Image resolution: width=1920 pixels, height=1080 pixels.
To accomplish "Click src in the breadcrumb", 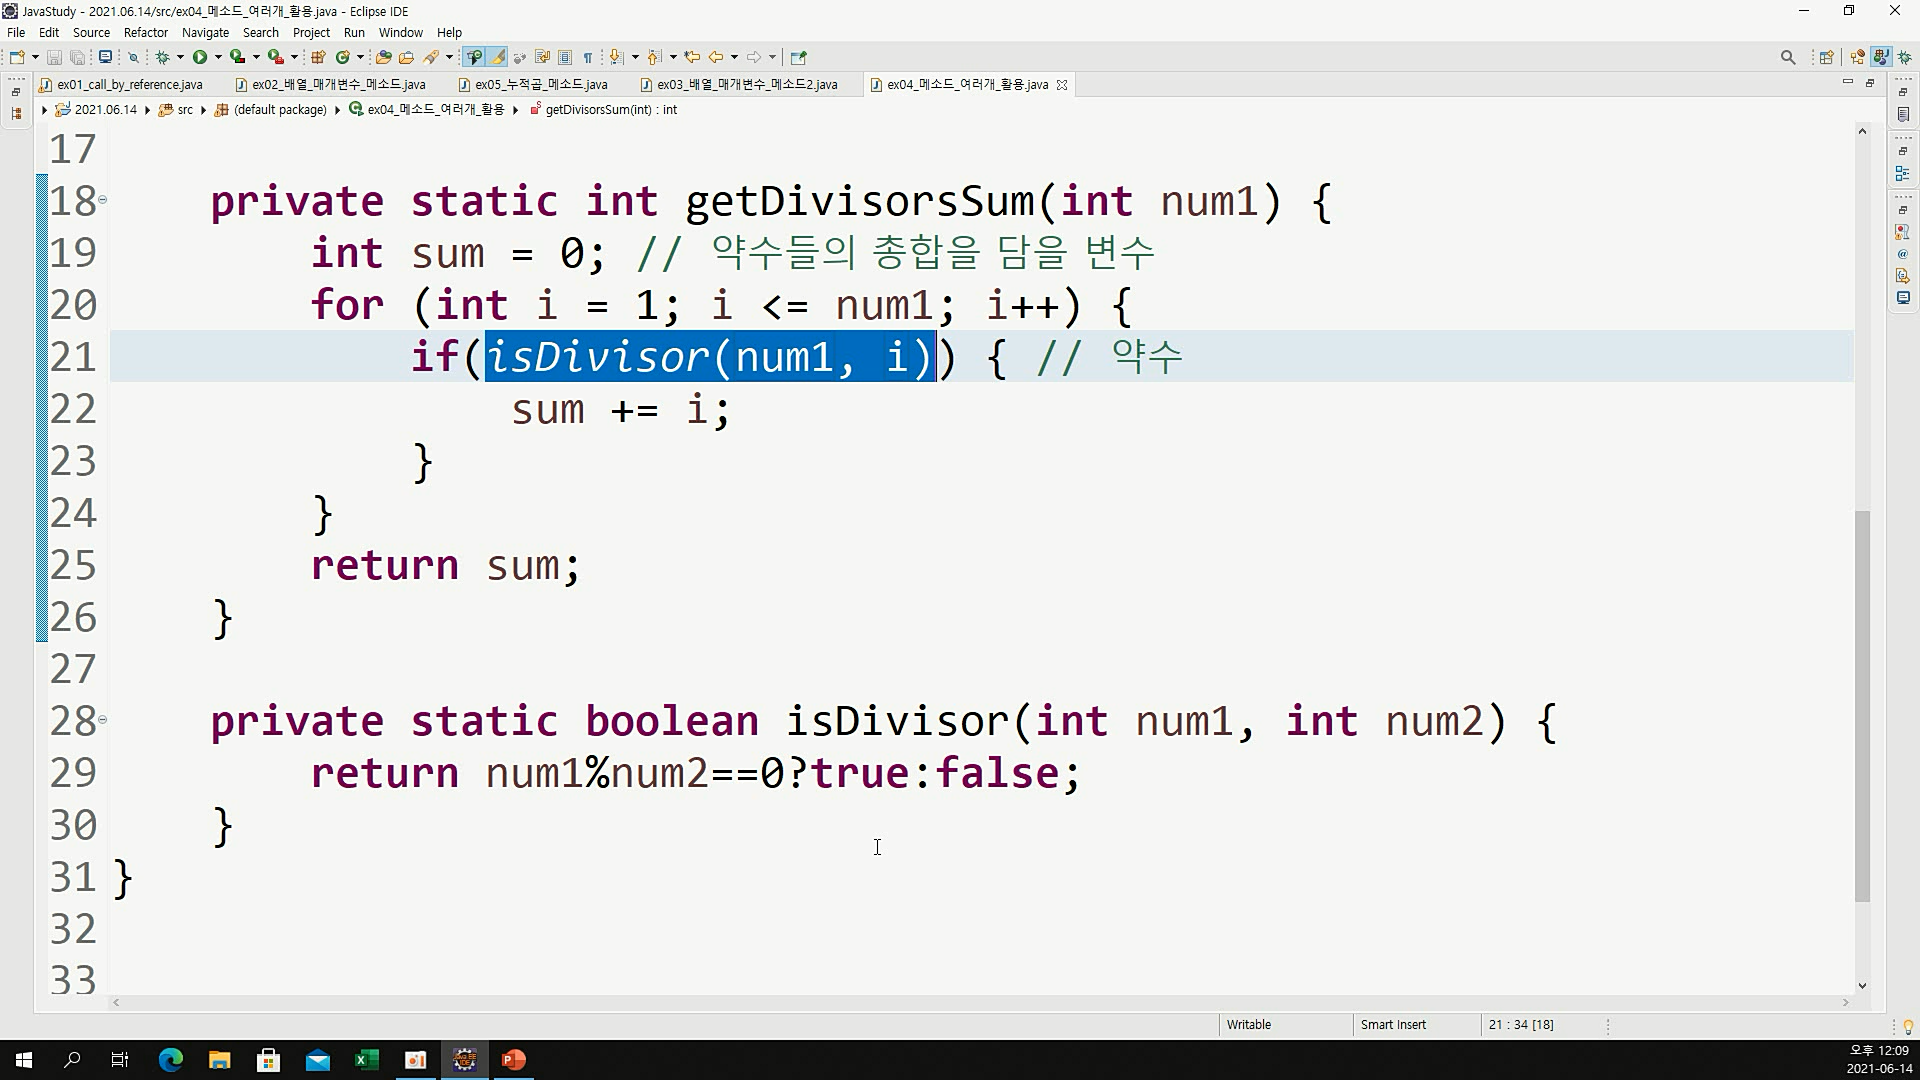I will [x=185, y=110].
